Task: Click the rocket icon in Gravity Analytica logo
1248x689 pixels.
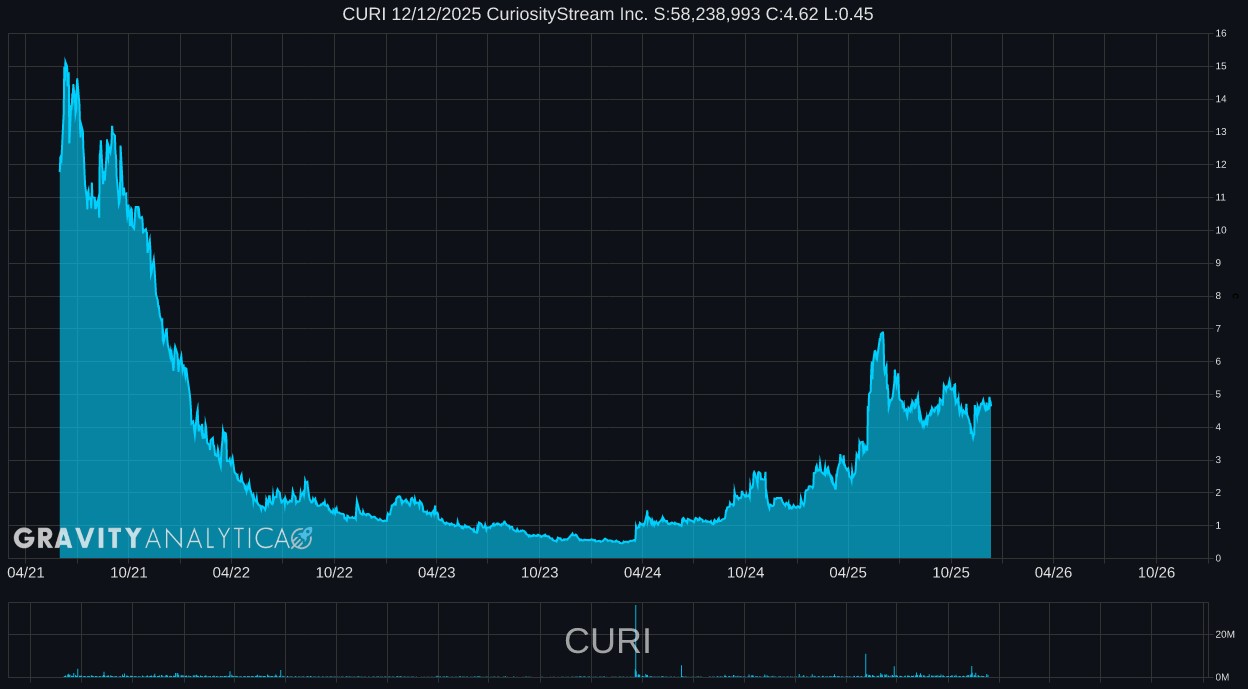Action: click(x=301, y=539)
